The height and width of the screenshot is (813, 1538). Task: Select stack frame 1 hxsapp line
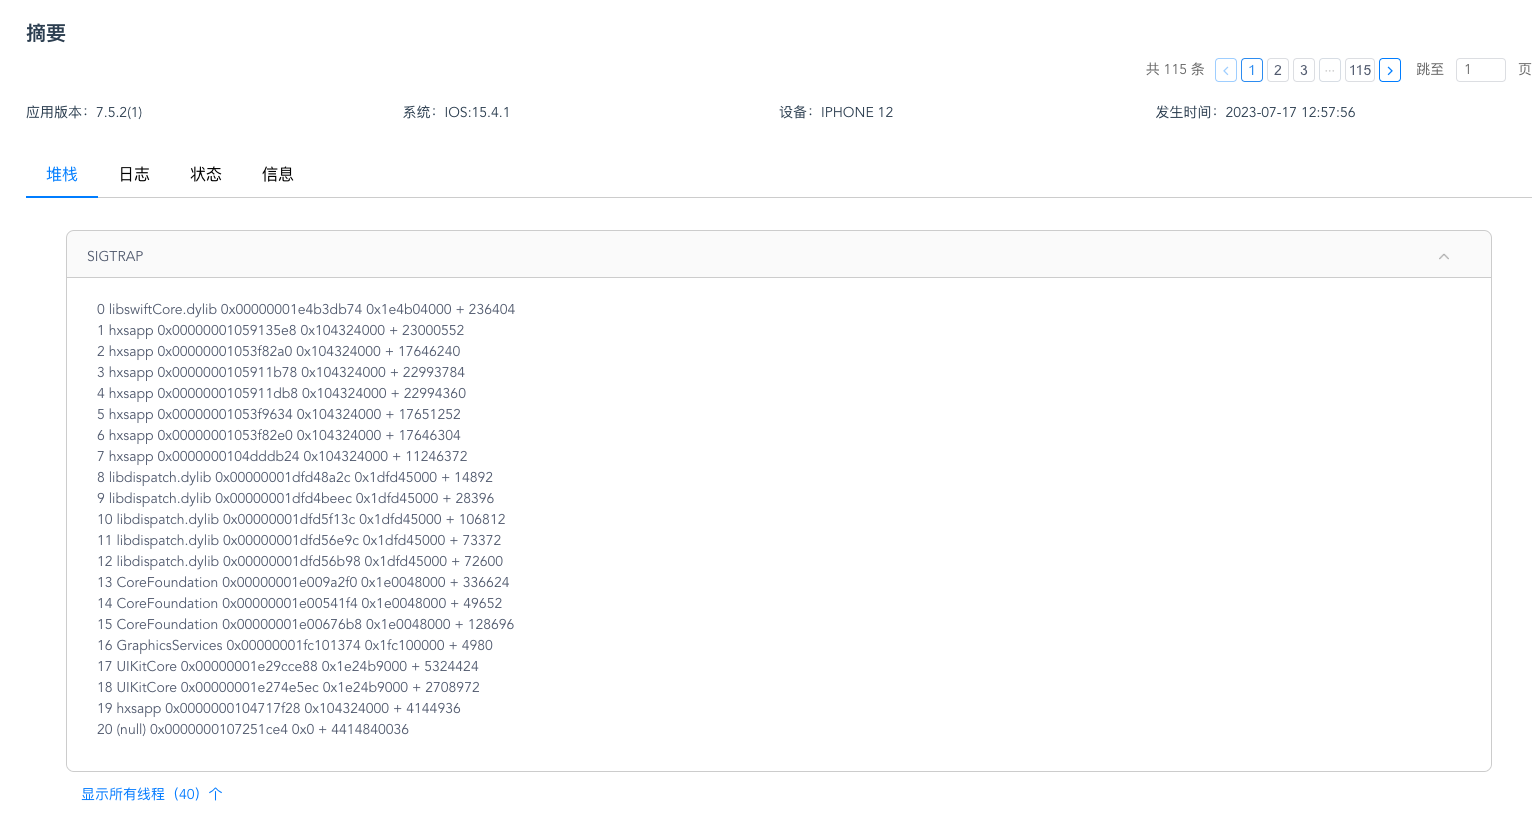tap(281, 330)
